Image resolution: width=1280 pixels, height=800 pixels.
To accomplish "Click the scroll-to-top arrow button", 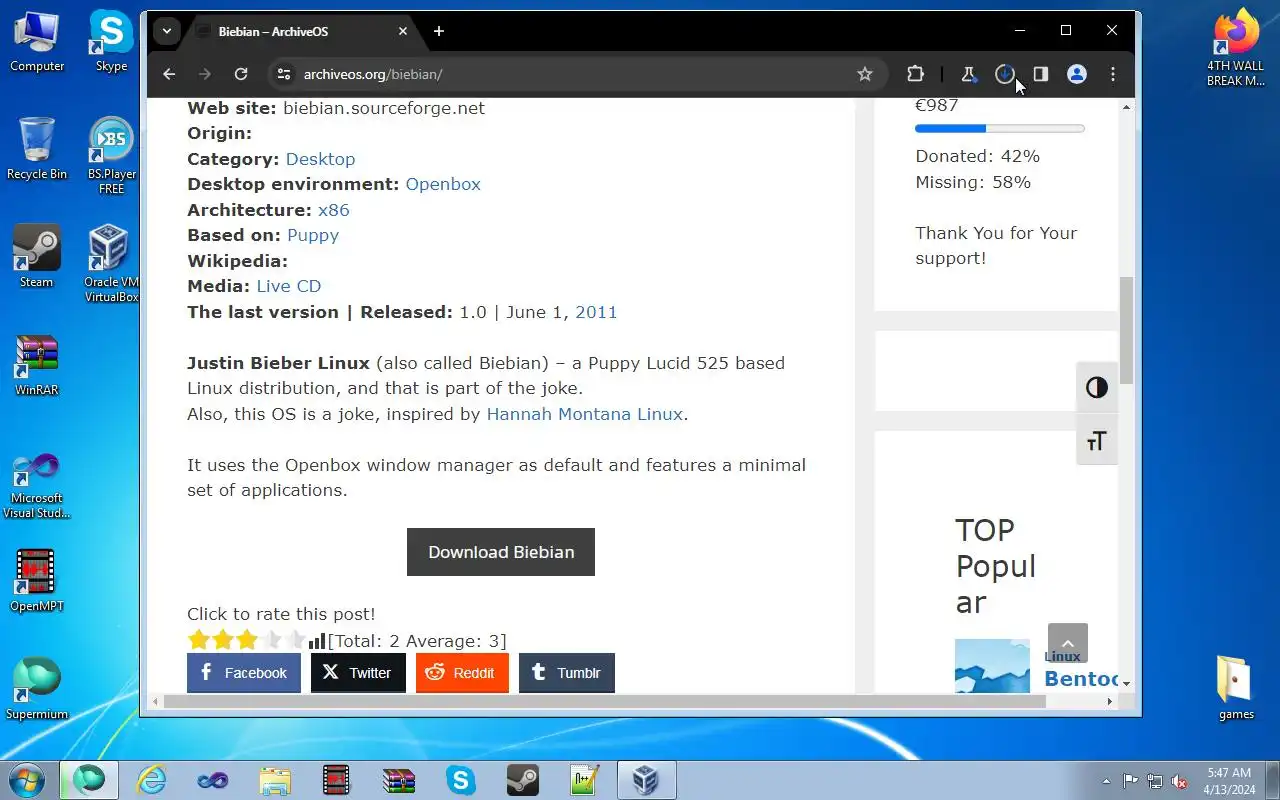I will (1067, 643).
